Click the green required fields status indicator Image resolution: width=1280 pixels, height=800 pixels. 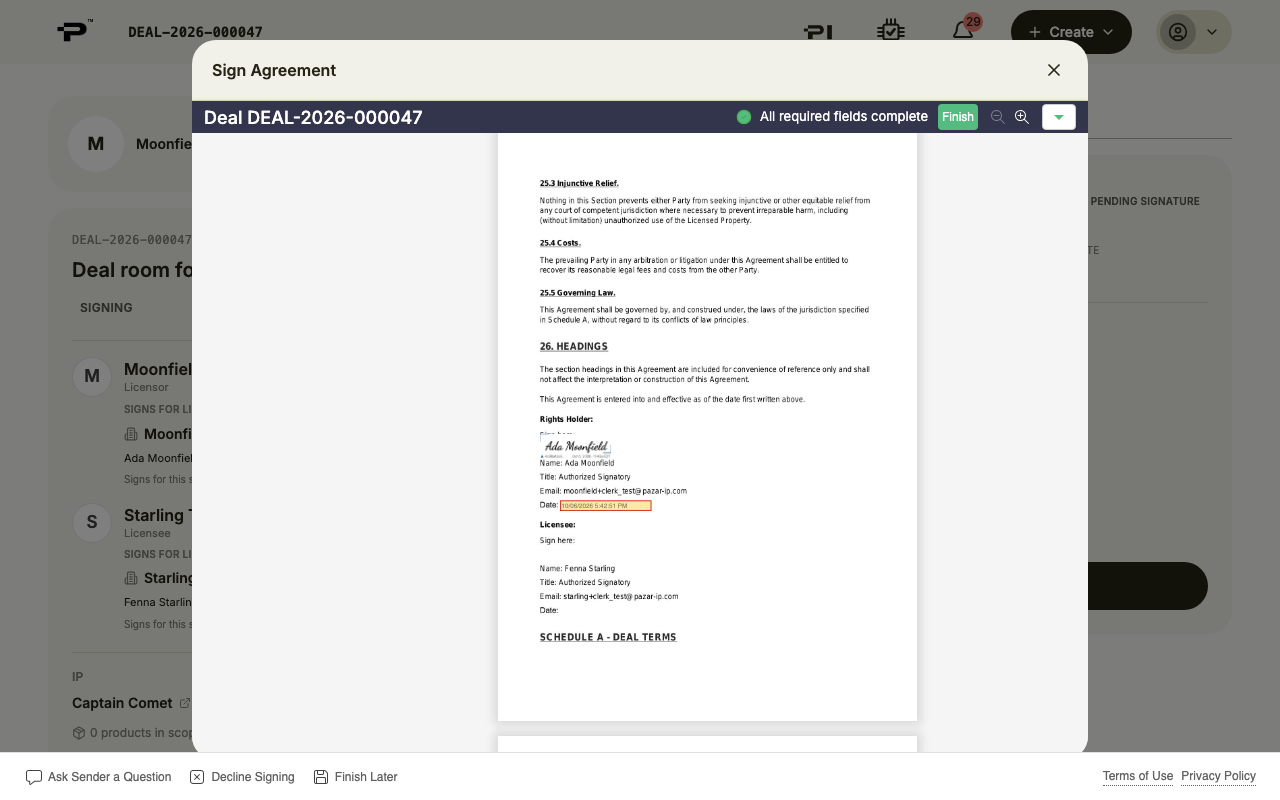744,117
